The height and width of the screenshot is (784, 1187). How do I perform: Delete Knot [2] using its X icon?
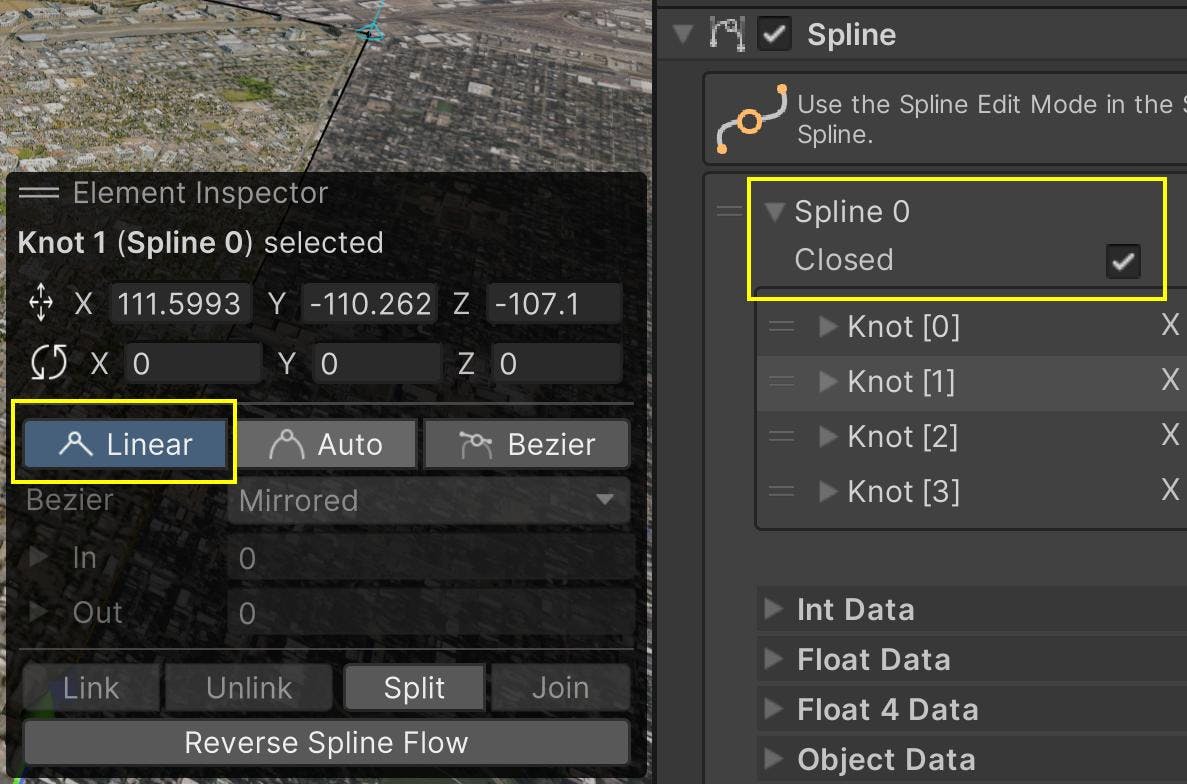1170,436
